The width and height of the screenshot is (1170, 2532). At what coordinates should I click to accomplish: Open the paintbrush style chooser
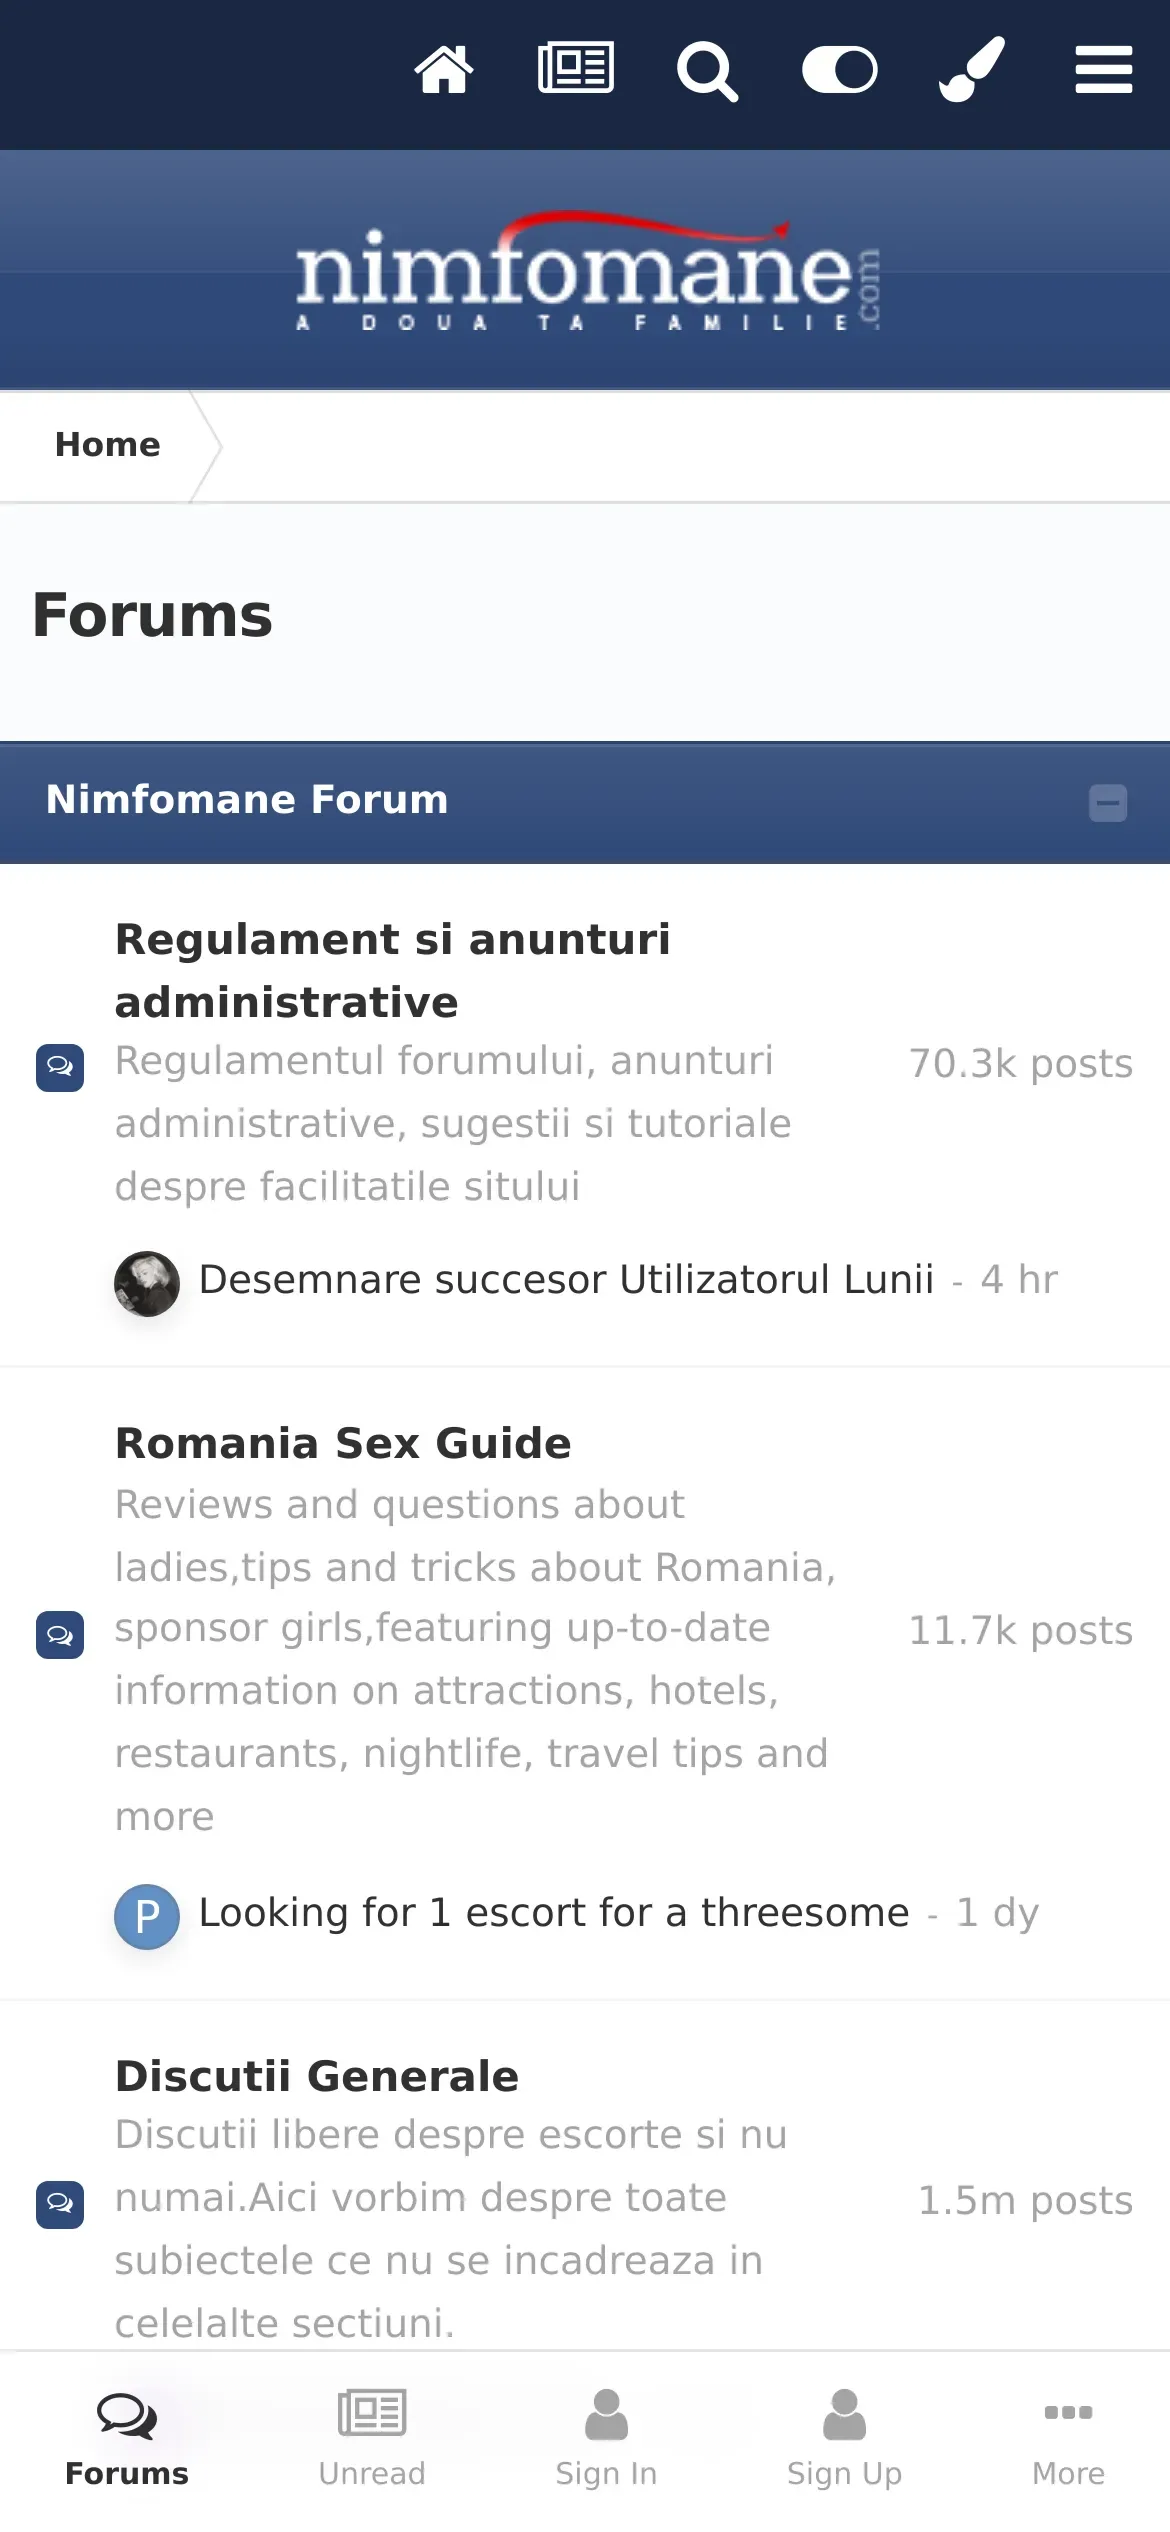(972, 69)
